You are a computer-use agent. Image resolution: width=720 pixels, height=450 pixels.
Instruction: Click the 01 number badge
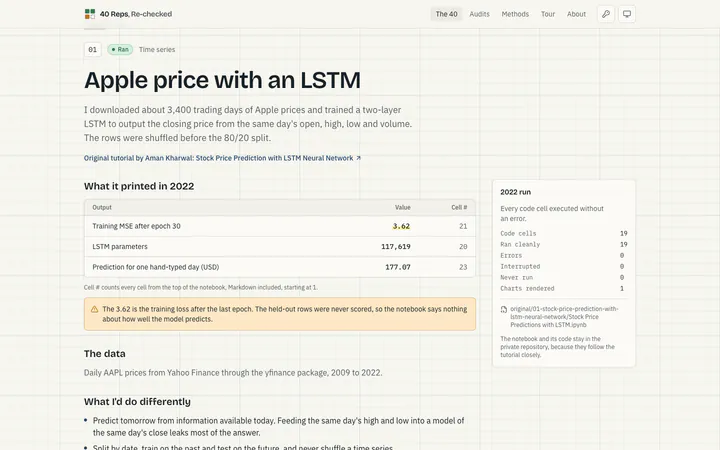[92, 50]
